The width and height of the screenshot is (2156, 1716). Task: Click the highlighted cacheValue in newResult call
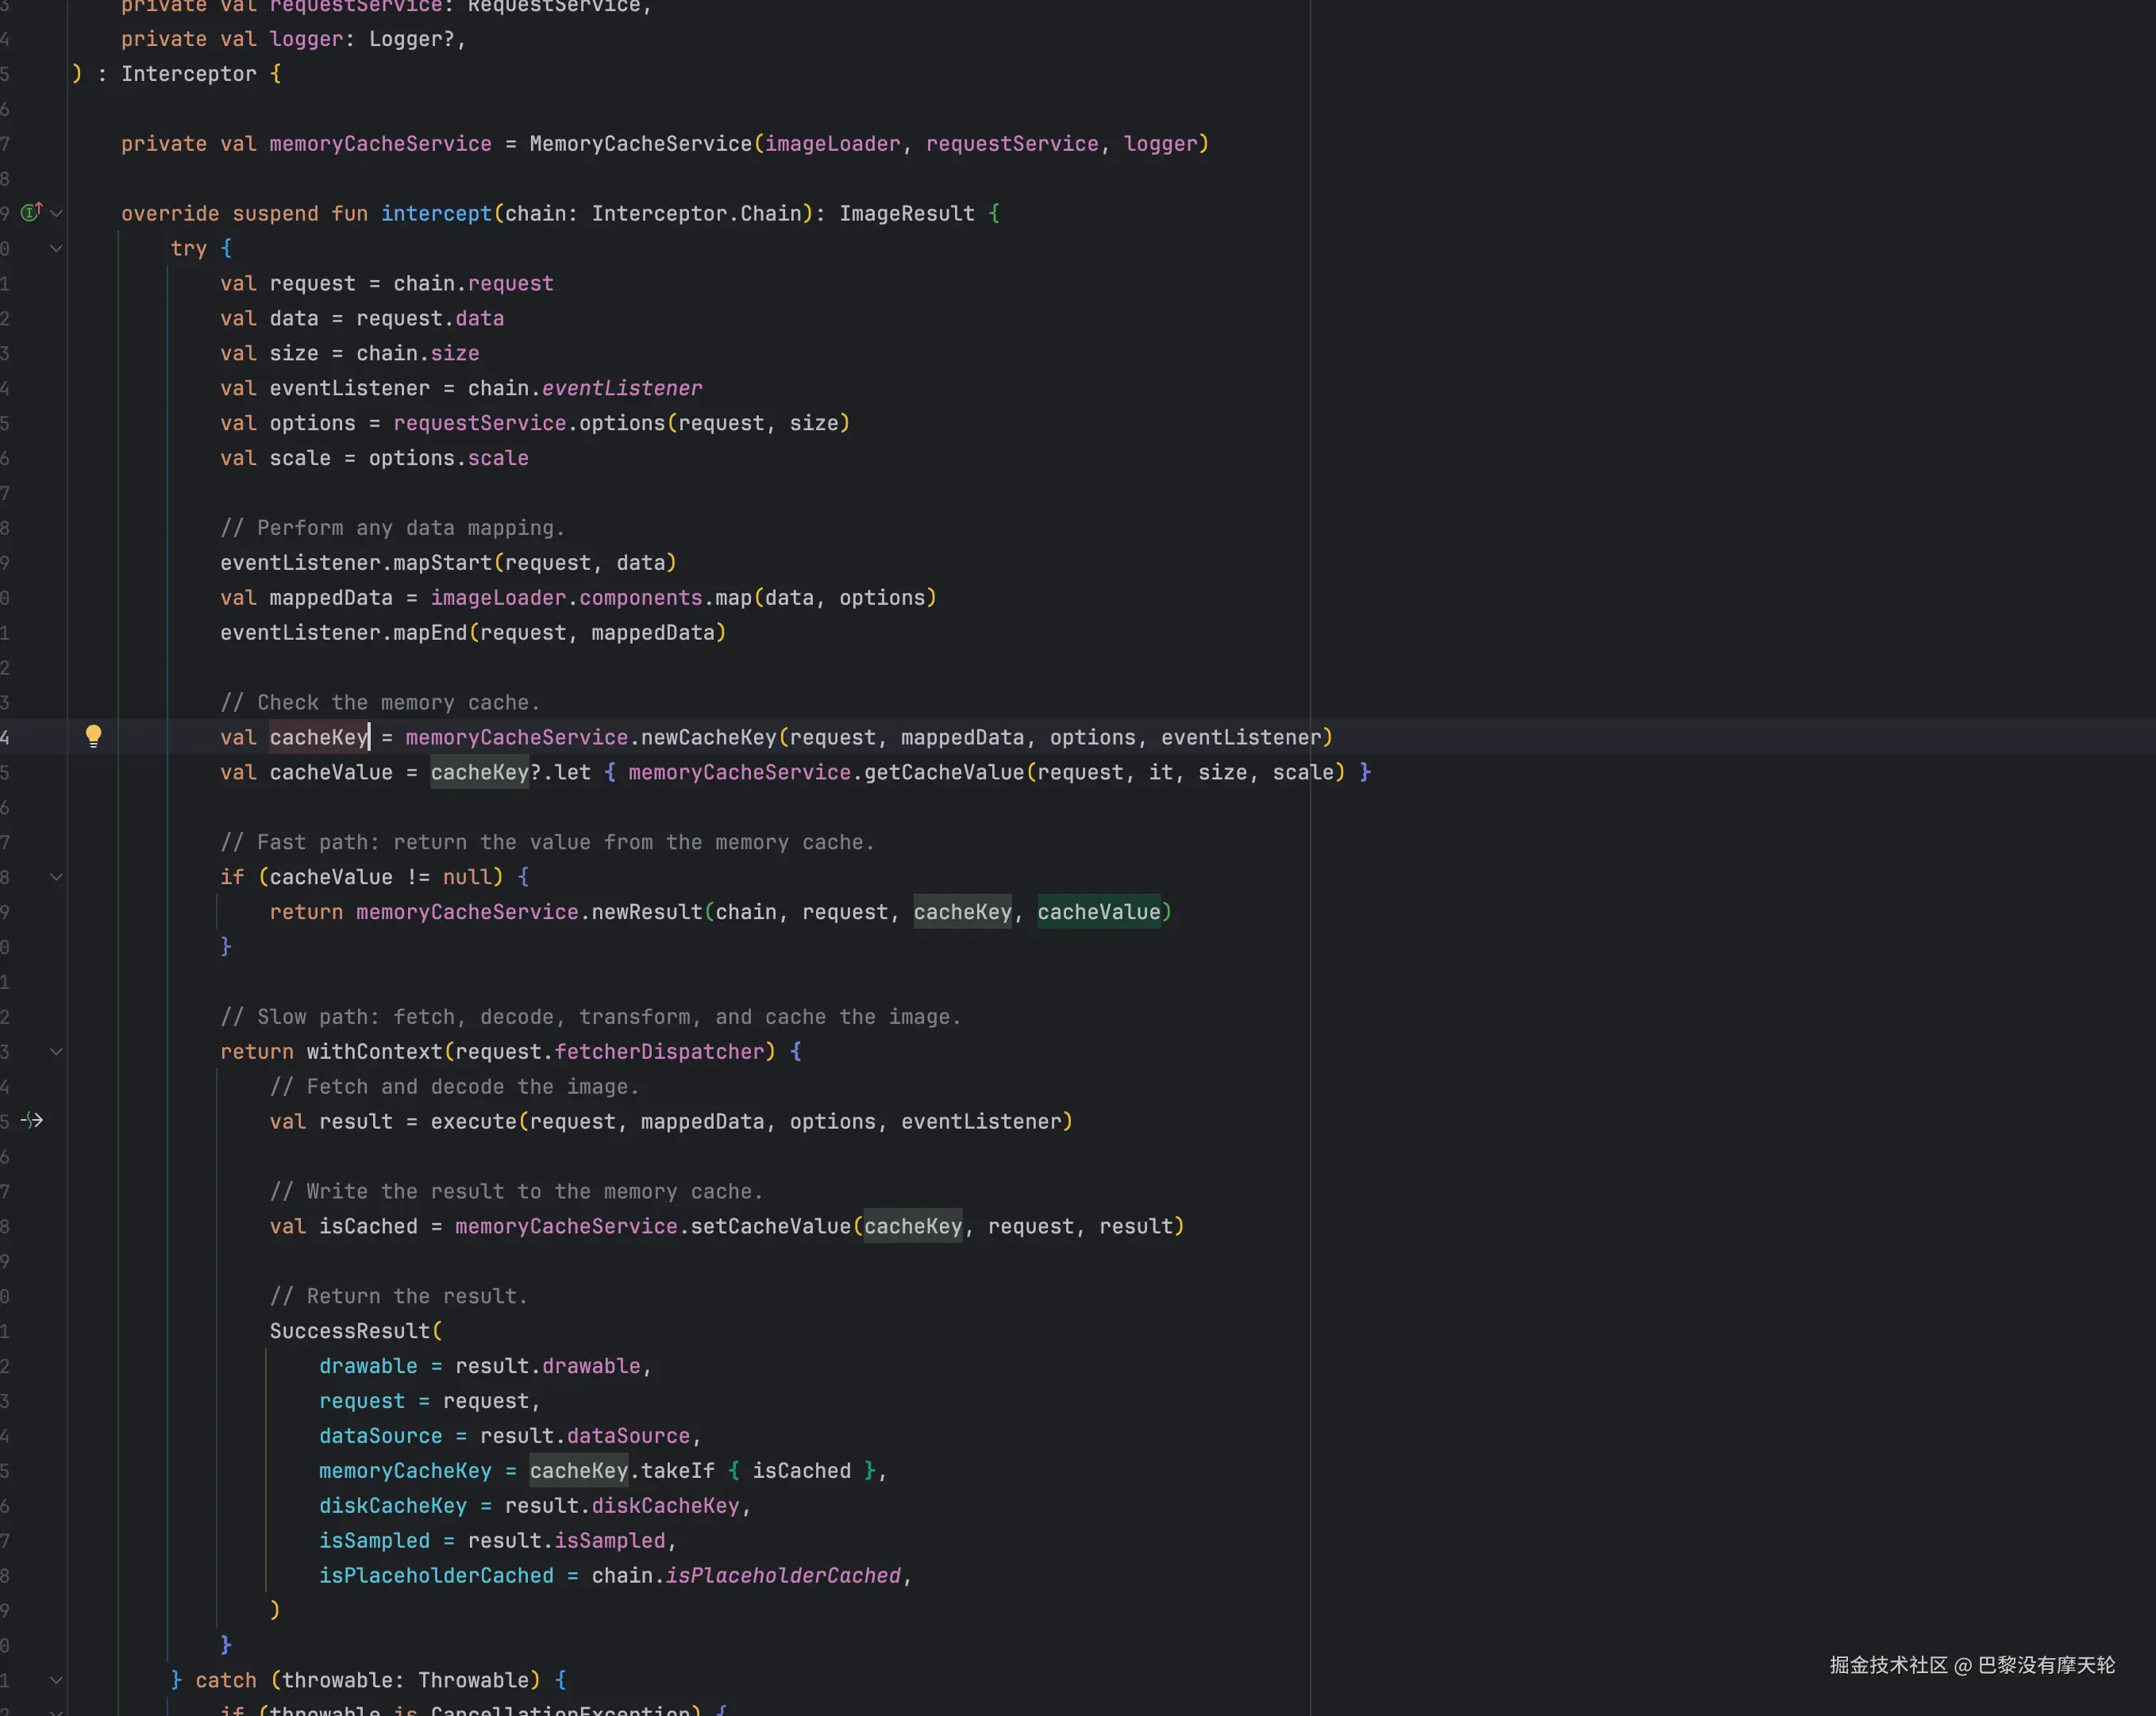[1098, 912]
